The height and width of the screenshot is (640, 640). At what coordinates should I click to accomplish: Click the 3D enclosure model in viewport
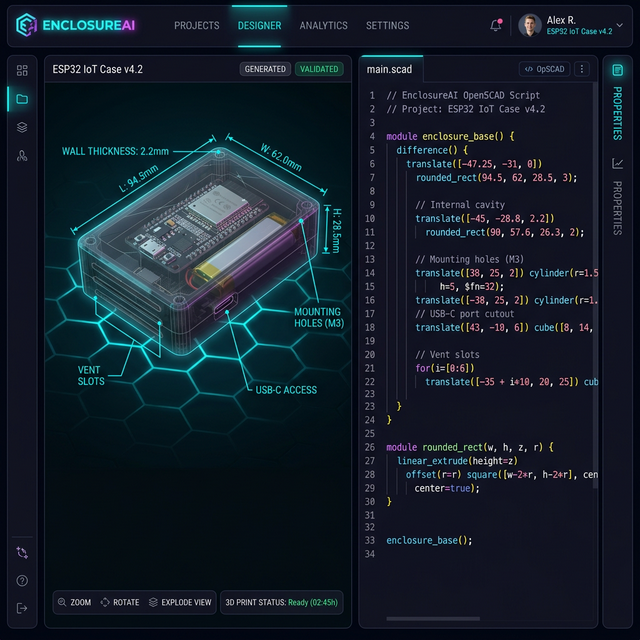click(198, 249)
